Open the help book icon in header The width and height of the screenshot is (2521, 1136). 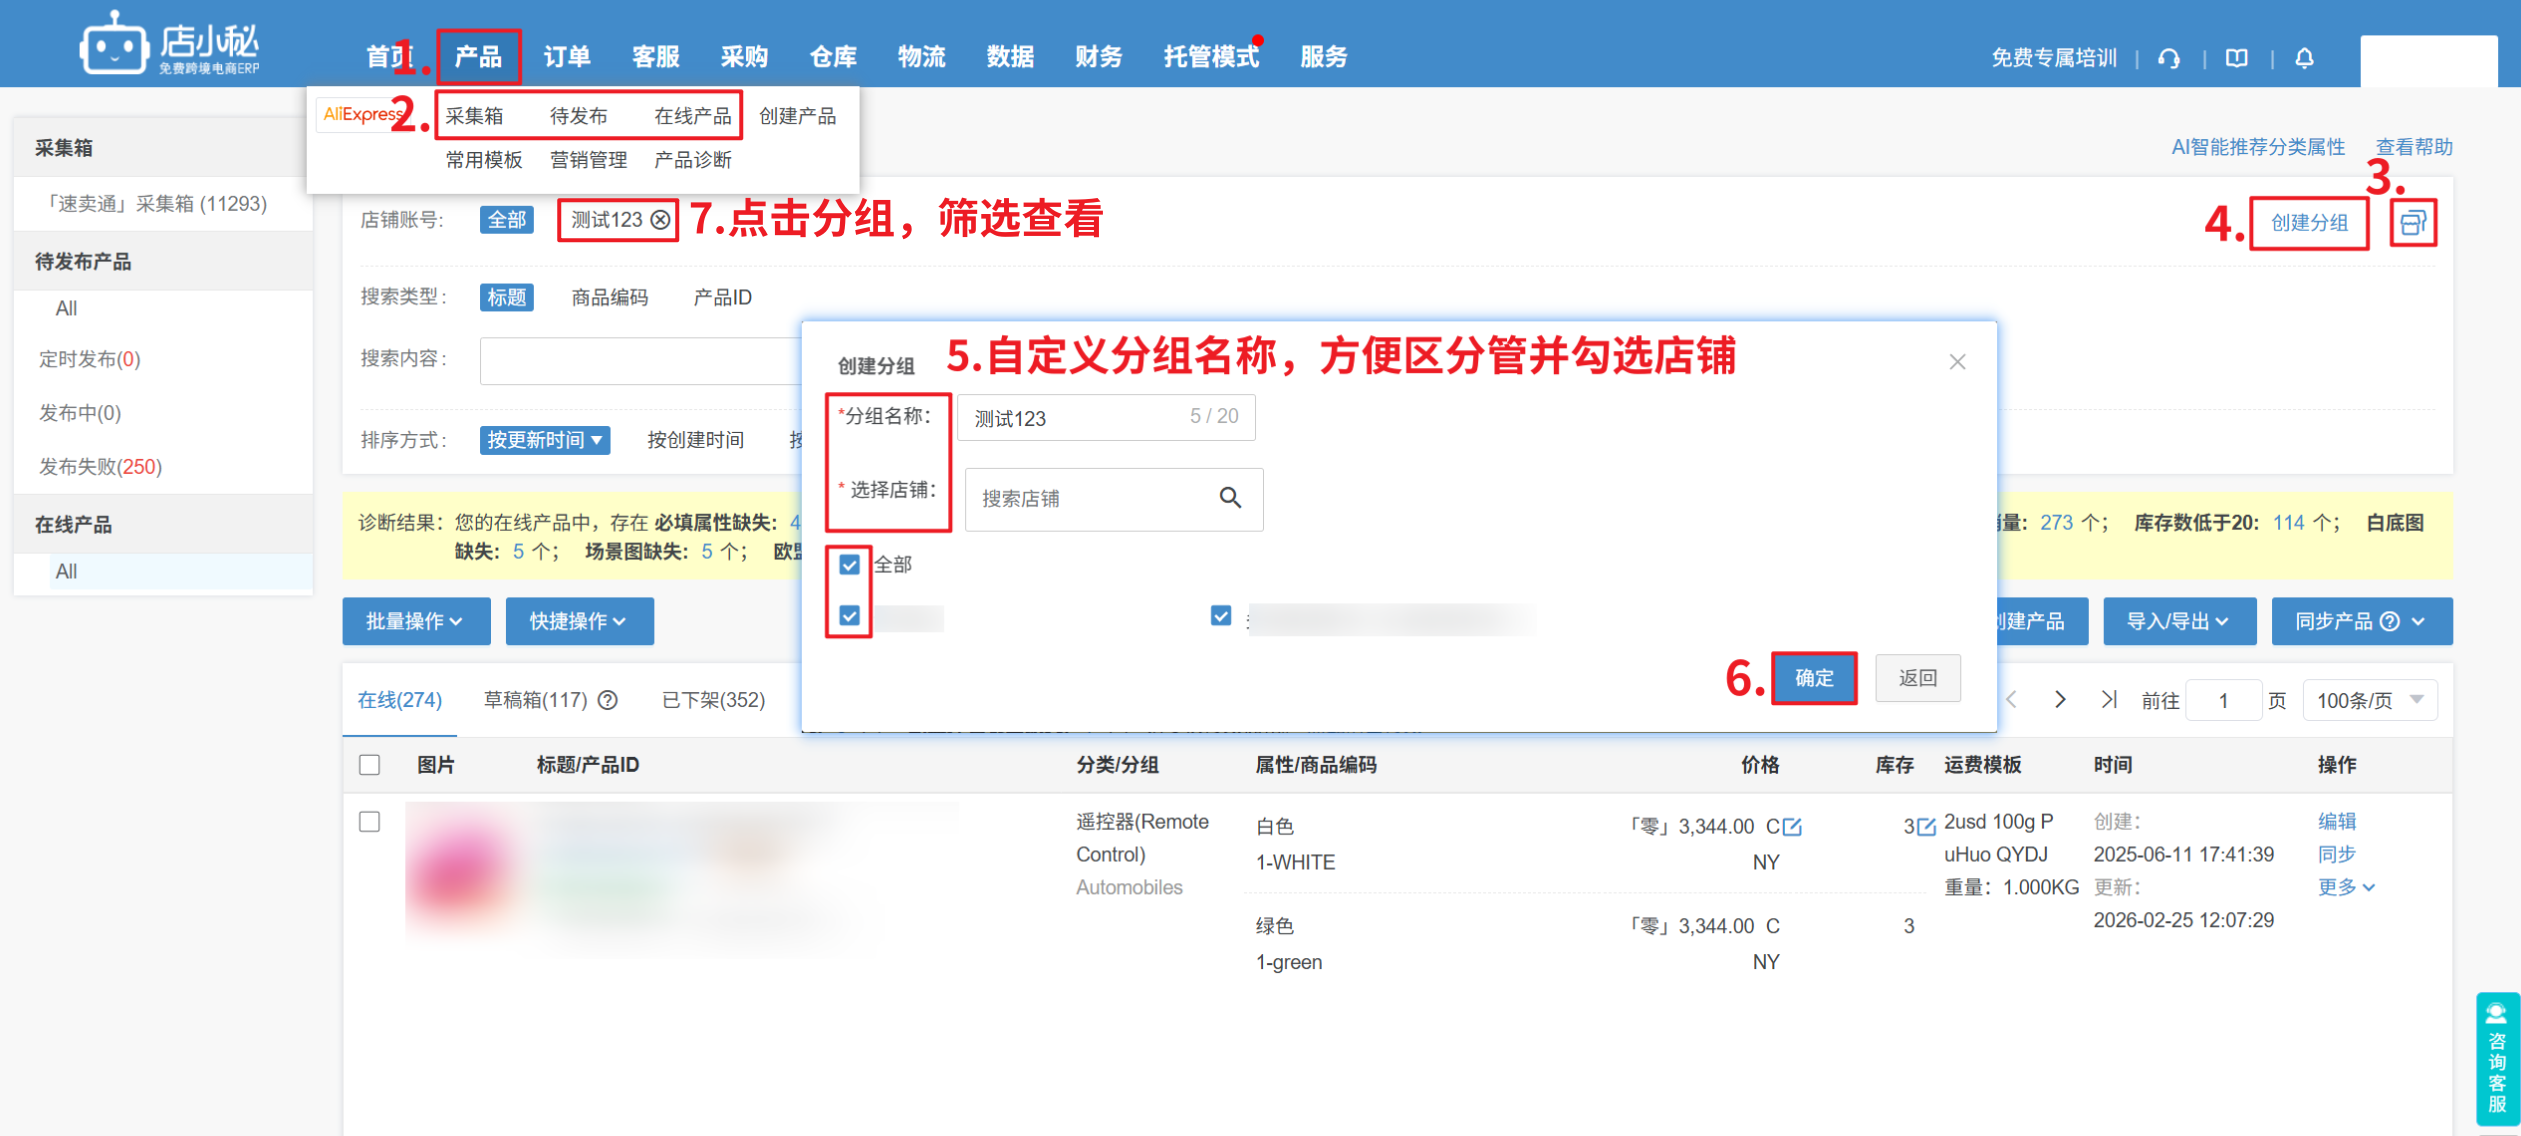point(2236,58)
